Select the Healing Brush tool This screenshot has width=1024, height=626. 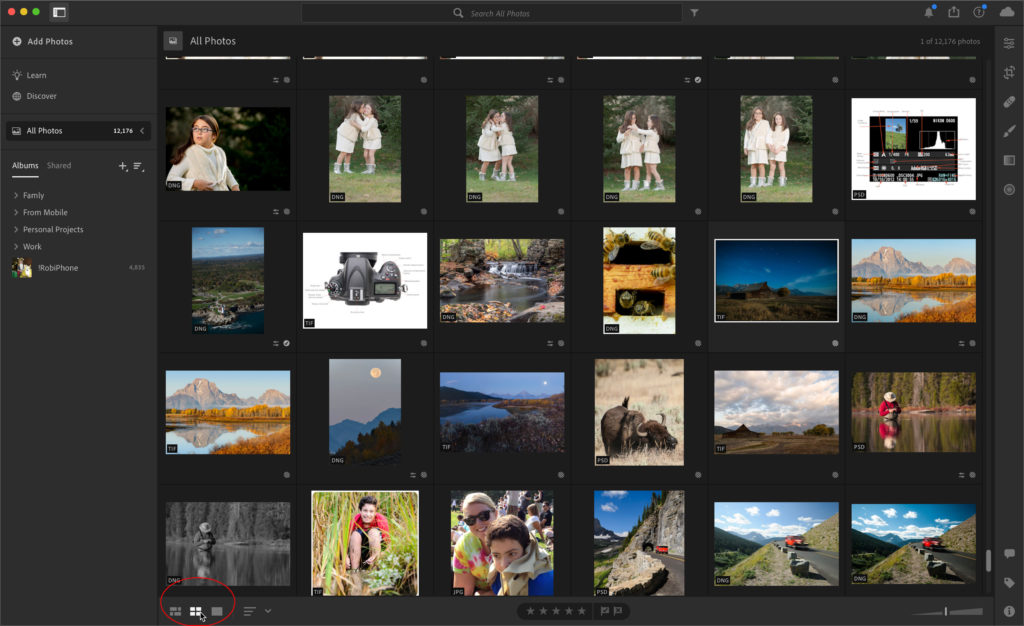click(1009, 102)
